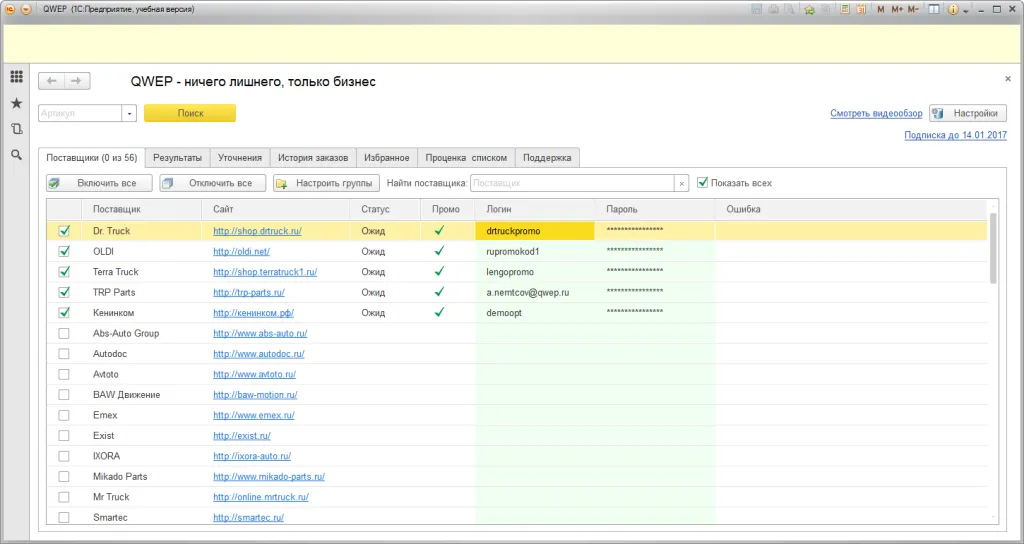
Task: Open the http://shop.drtruck.ru/ link
Action: coord(257,231)
